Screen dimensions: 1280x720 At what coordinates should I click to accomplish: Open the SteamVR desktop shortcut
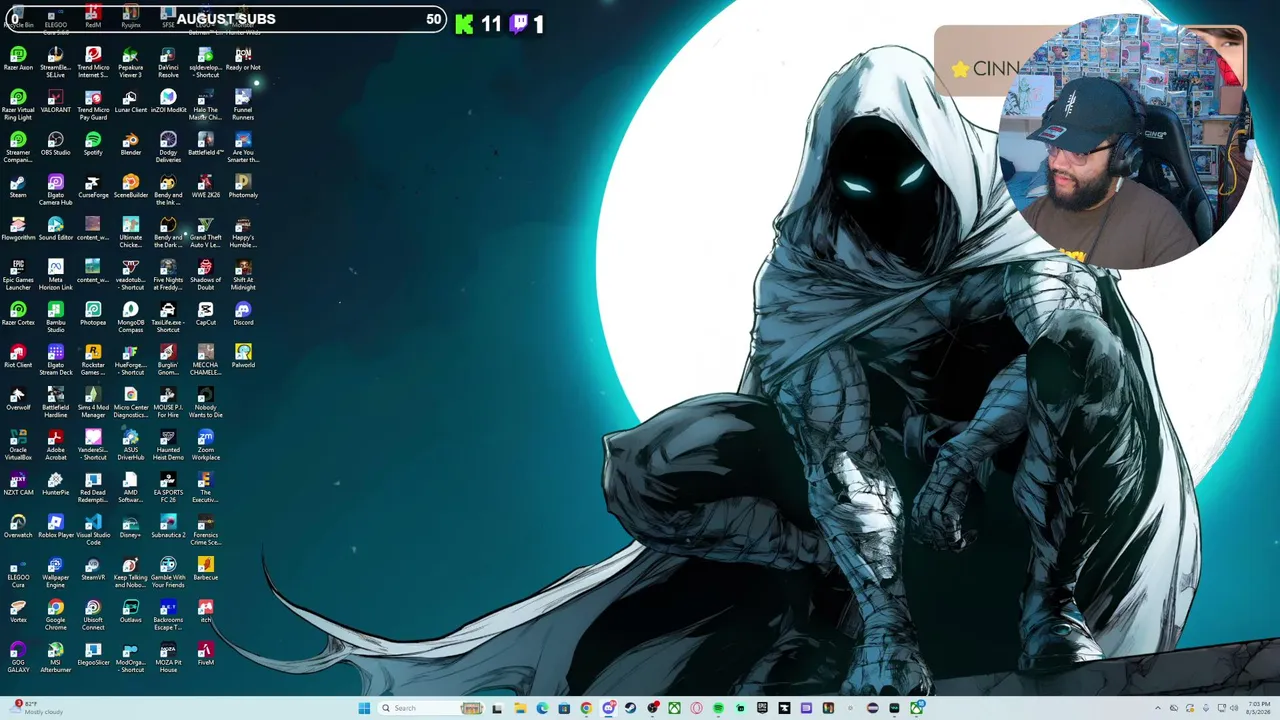tap(93, 570)
